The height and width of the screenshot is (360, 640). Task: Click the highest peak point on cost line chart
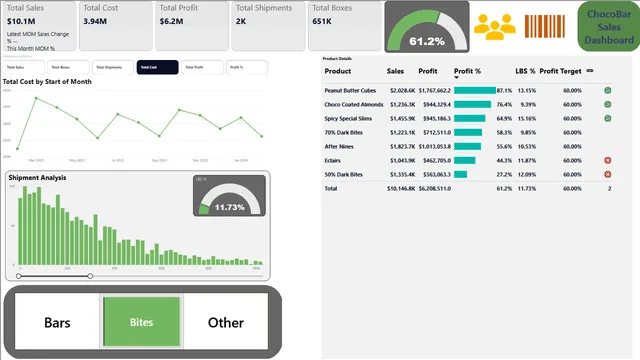tap(36, 98)
